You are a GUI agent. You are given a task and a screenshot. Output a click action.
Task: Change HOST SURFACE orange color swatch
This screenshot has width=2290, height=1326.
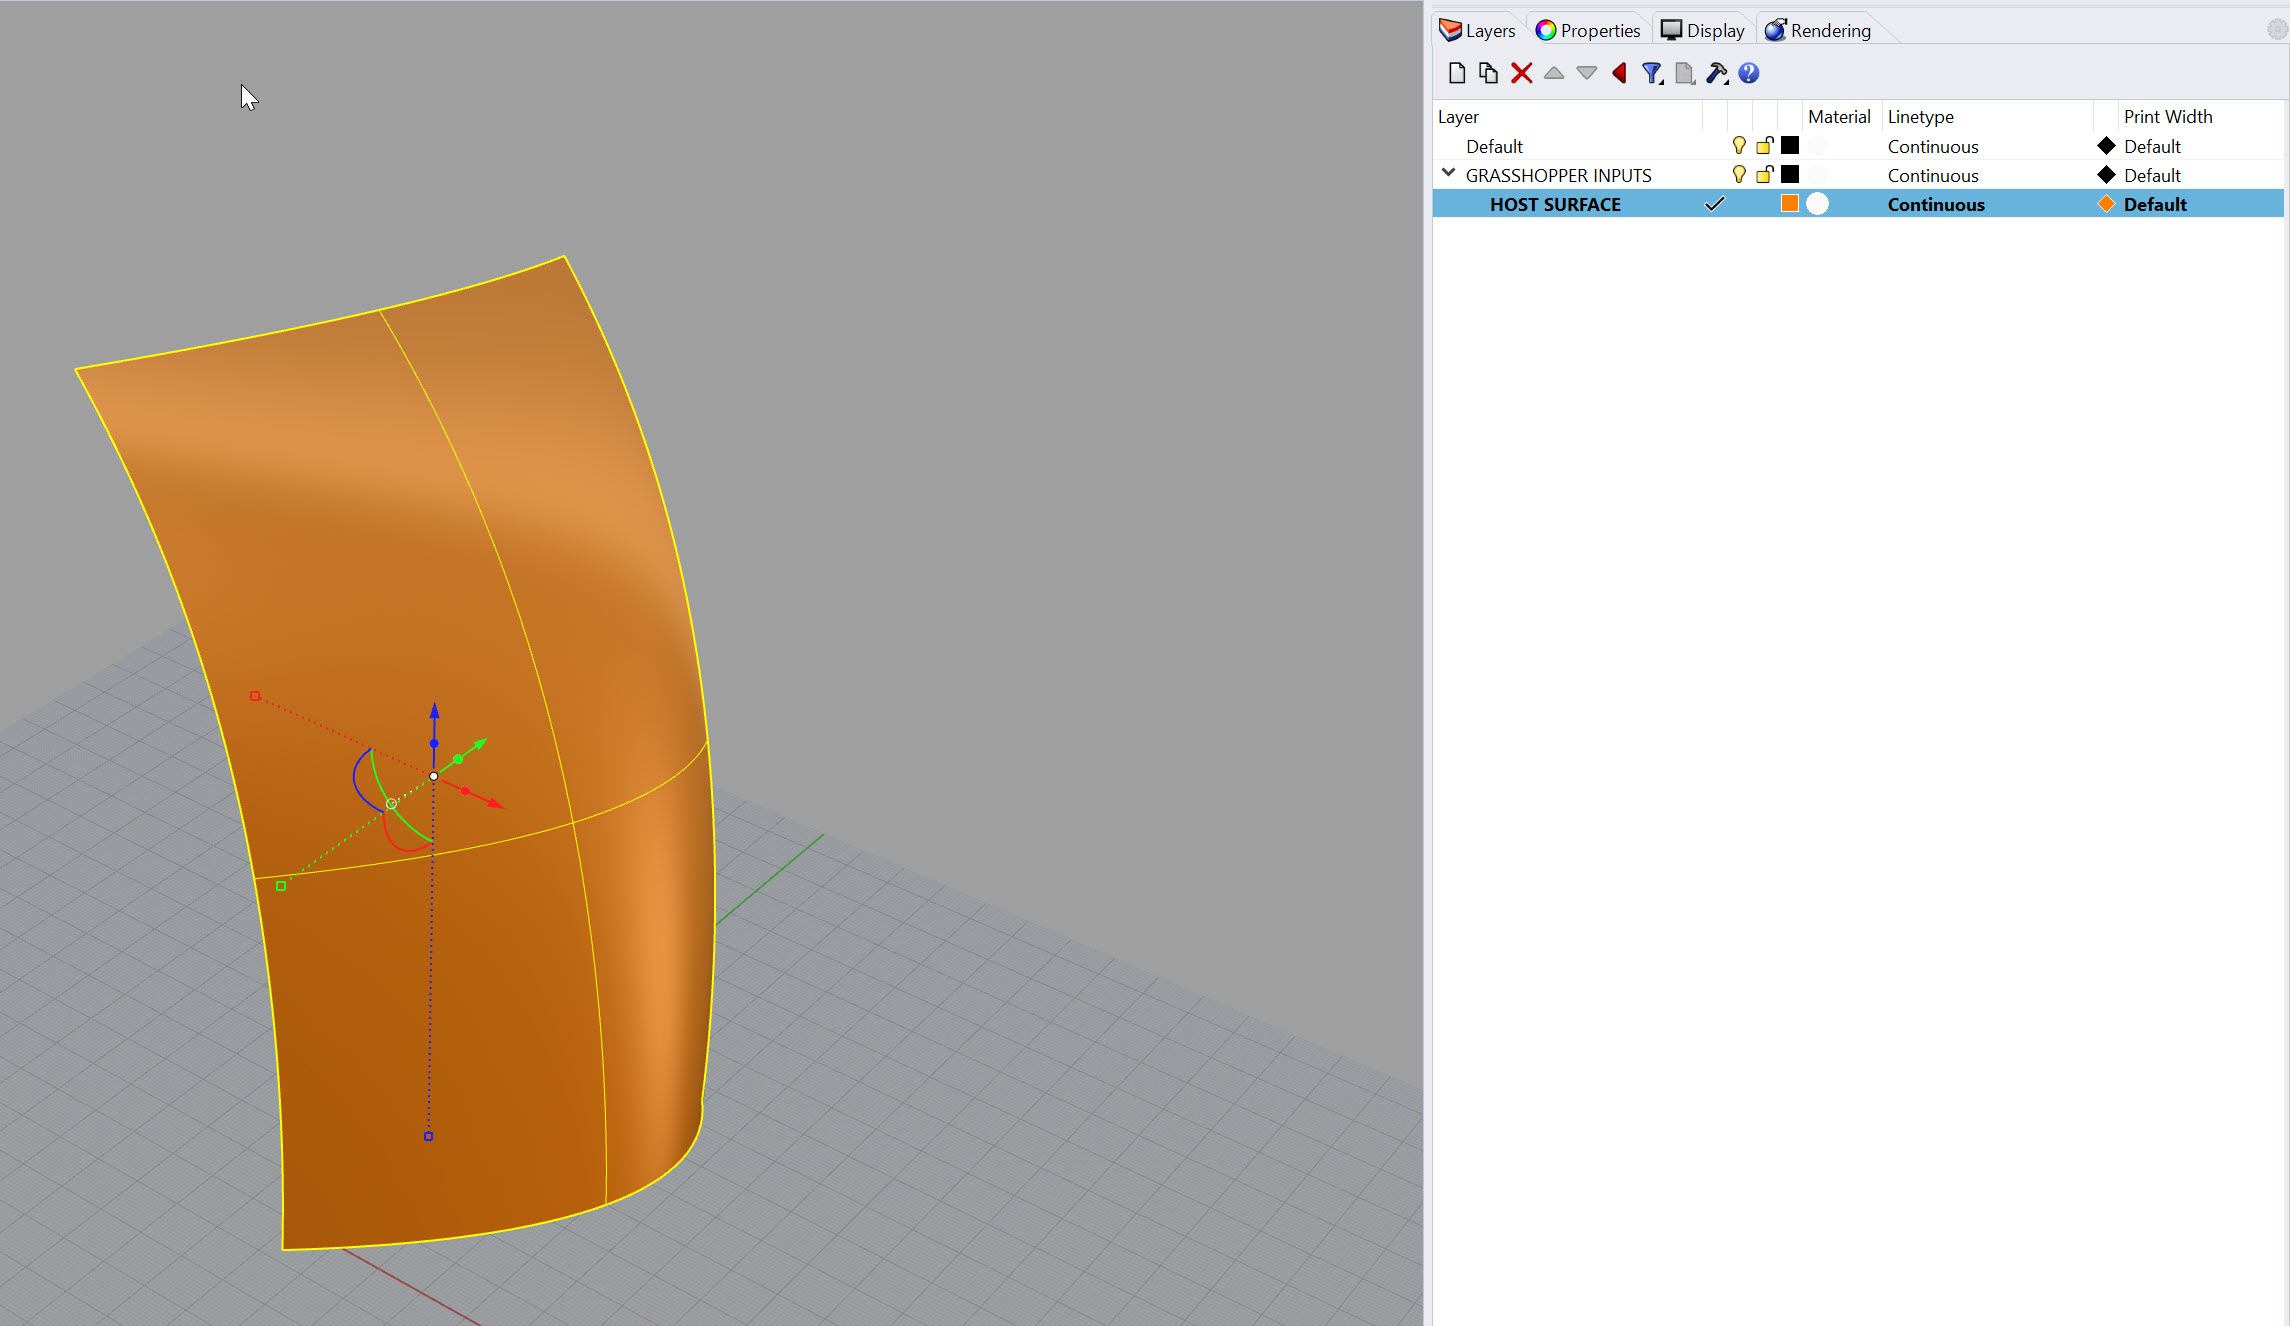click(x=1790, y=204)
